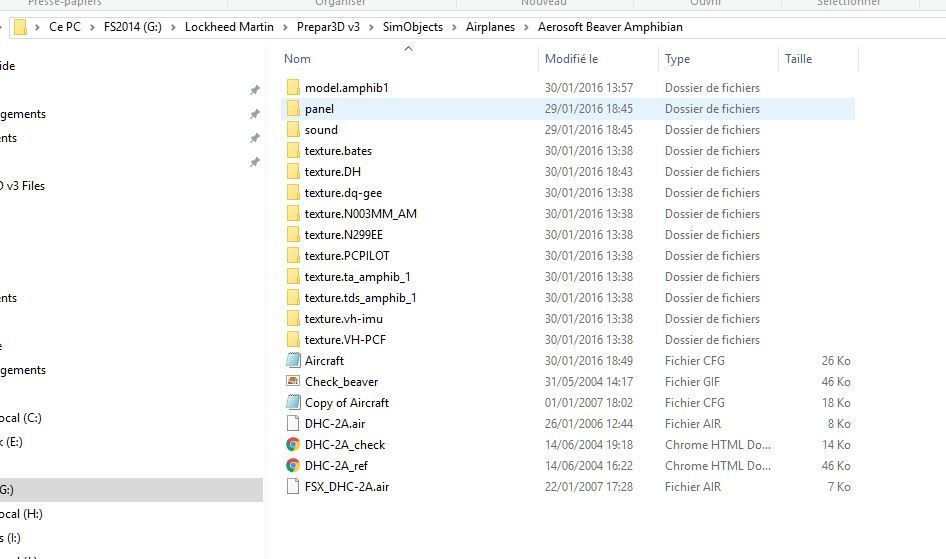Expand the chevron after SimObjects breadcrumb
946x559 pixels.
[x=454, y=27]
